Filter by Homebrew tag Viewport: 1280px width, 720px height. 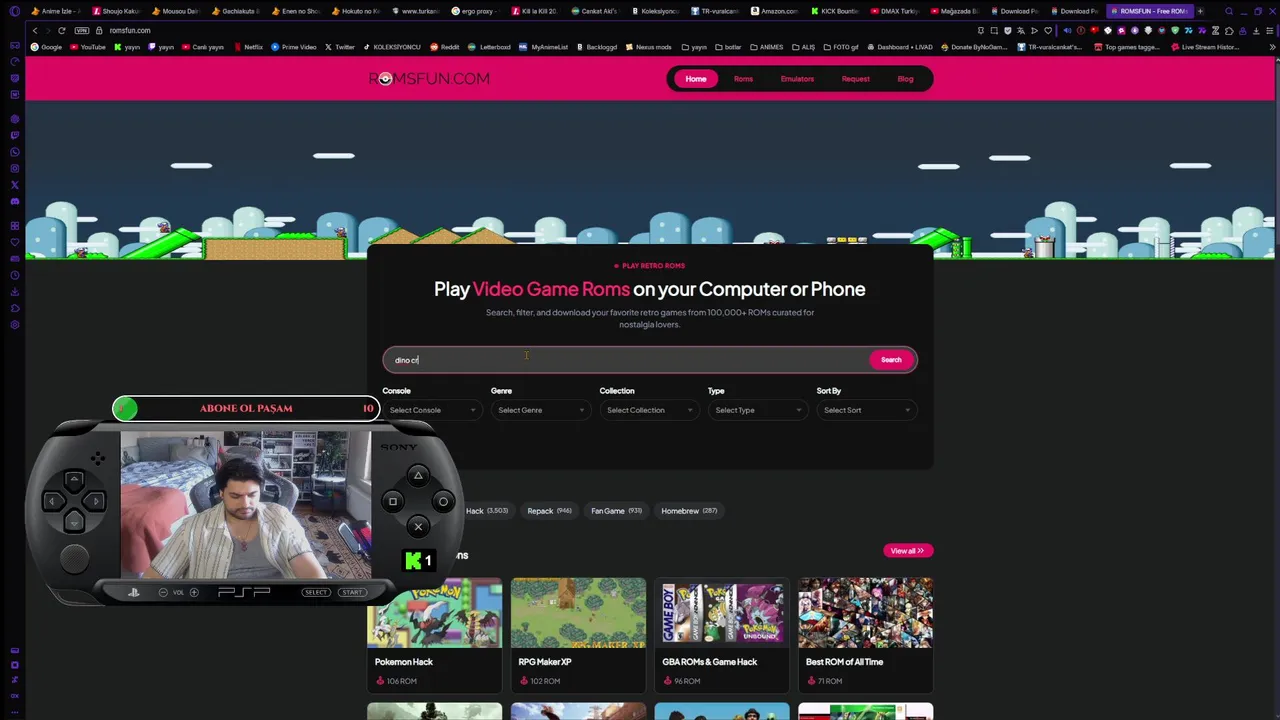click(689, 511)
